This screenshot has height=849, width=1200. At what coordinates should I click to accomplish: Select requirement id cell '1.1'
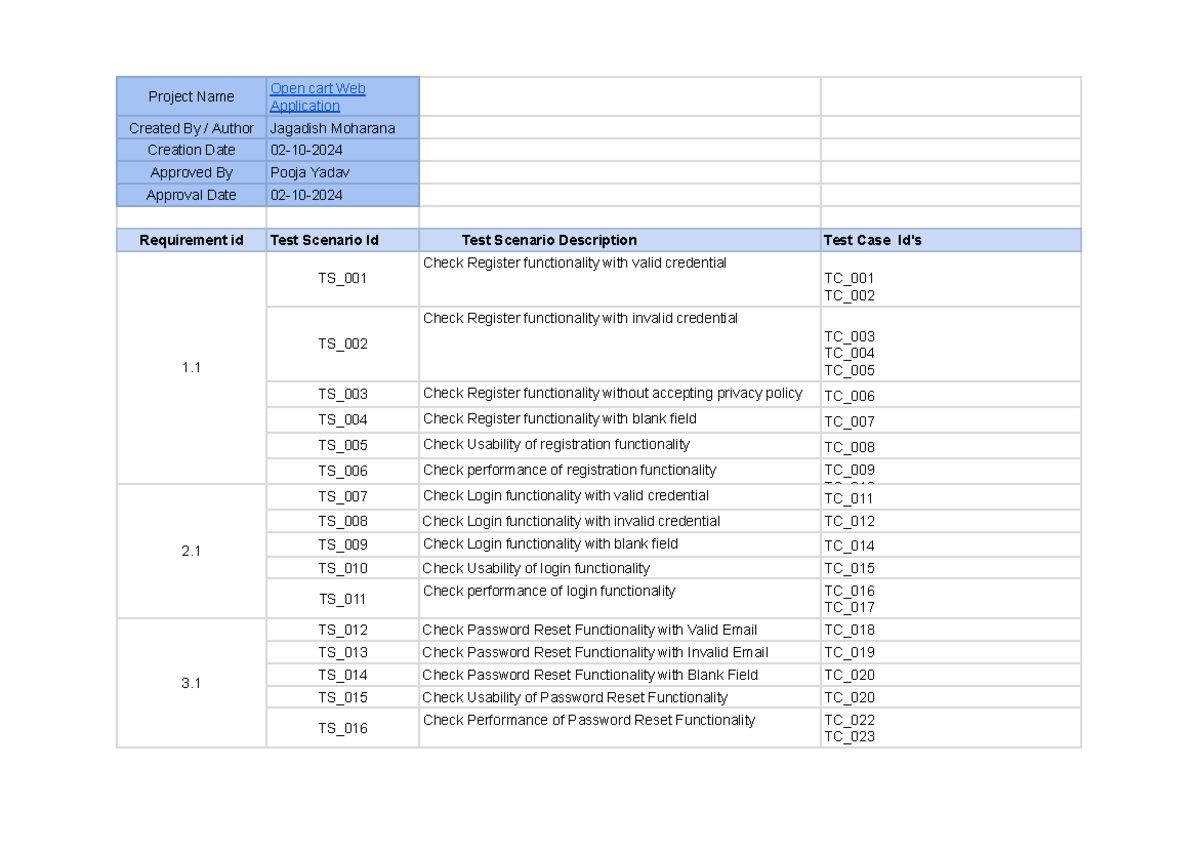click(191, 368)
